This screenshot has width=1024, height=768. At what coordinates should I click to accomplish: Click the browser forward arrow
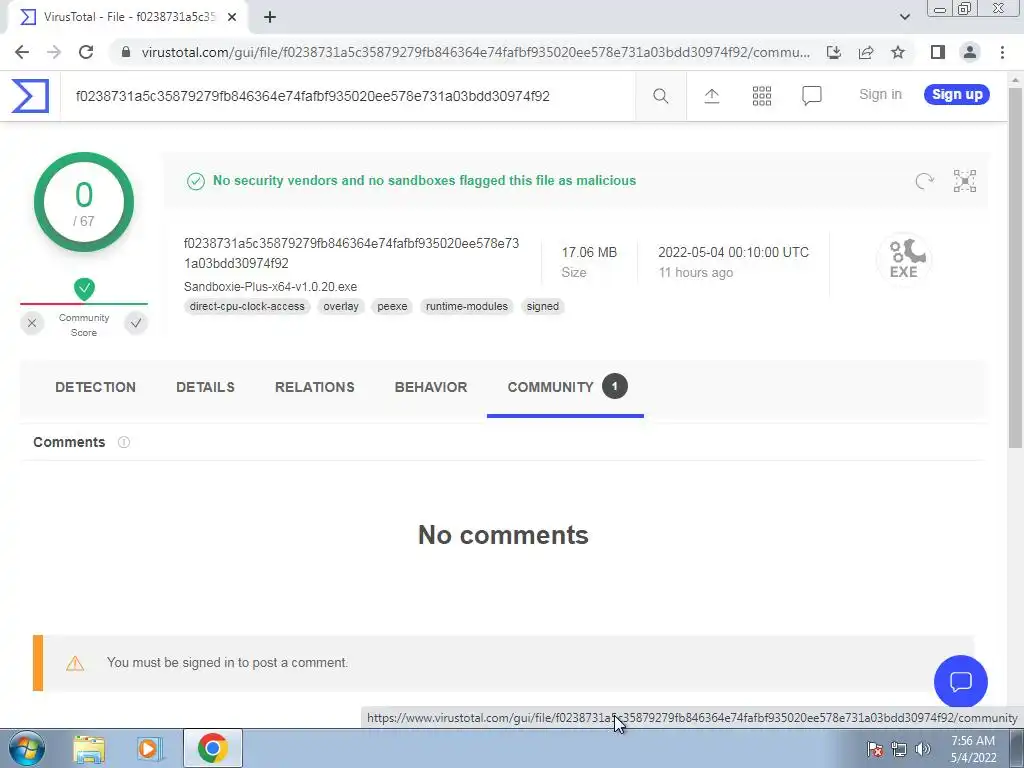click(x=54, y=52)
